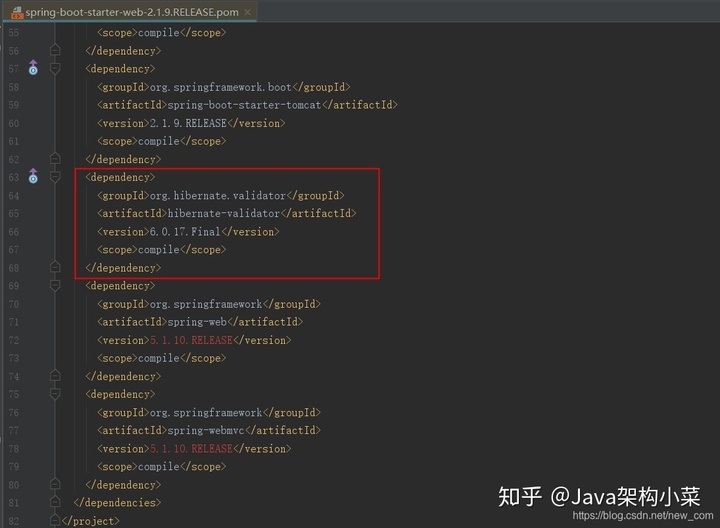Click the fold end marker on line 82

coord(55,520)
